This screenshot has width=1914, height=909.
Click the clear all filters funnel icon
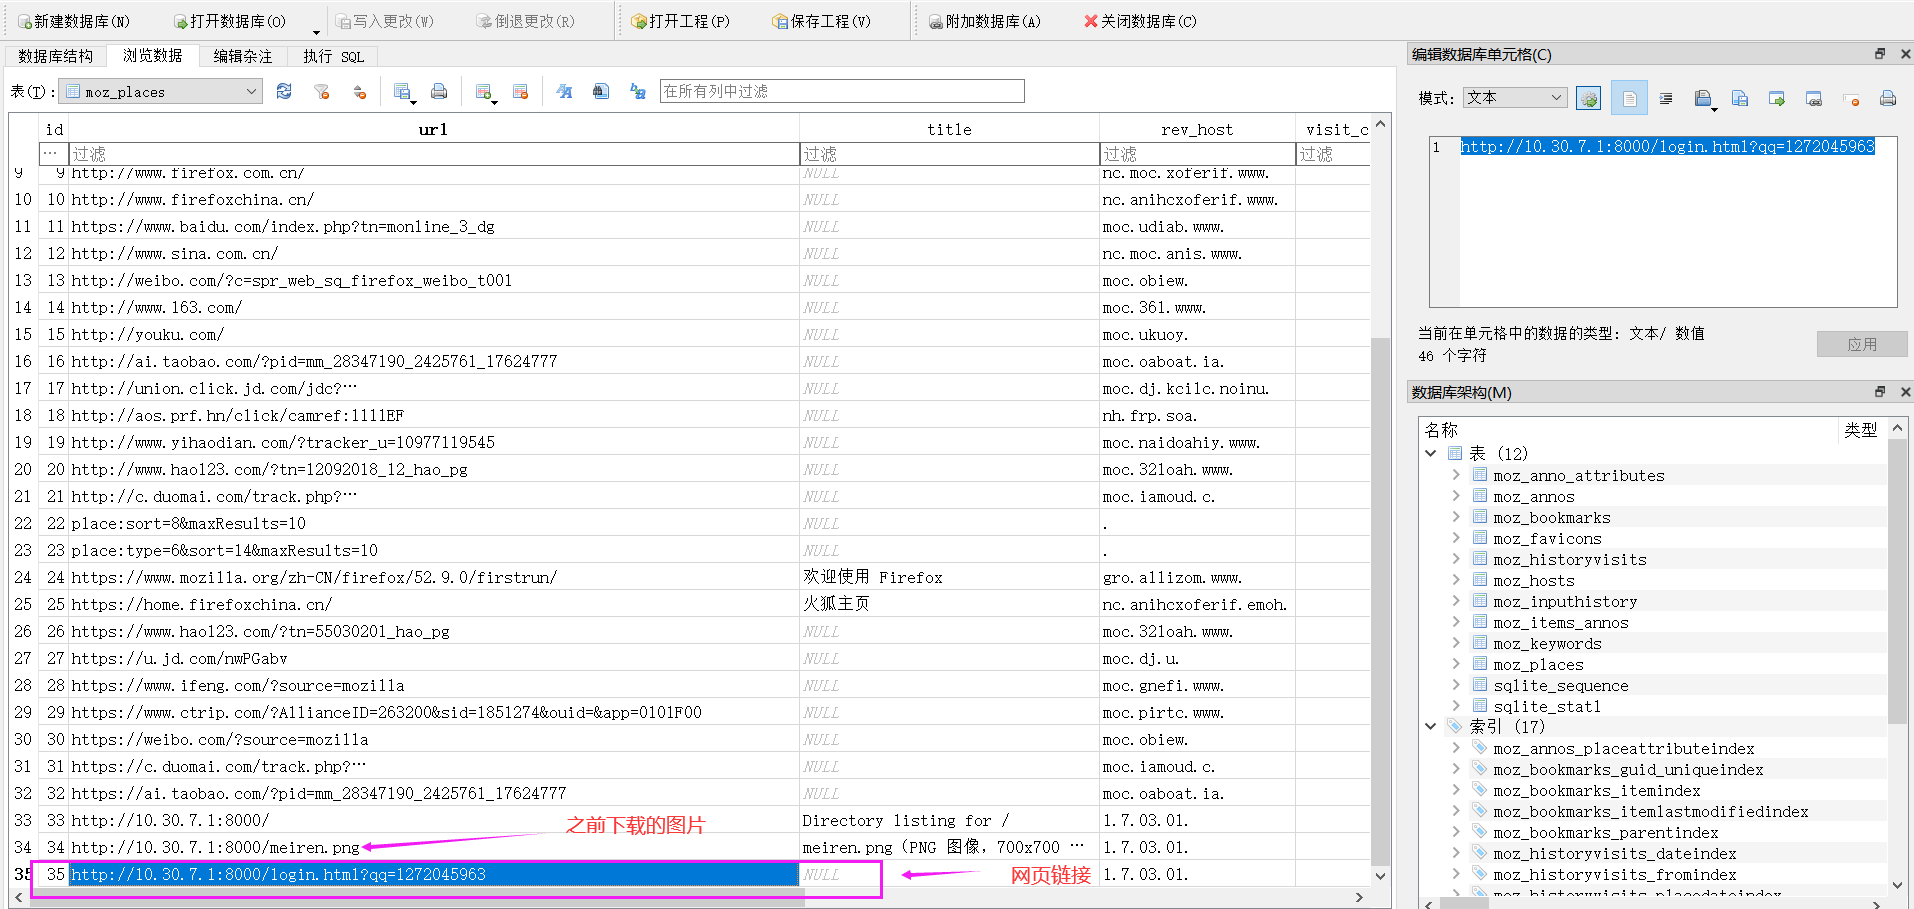[322, 92]
